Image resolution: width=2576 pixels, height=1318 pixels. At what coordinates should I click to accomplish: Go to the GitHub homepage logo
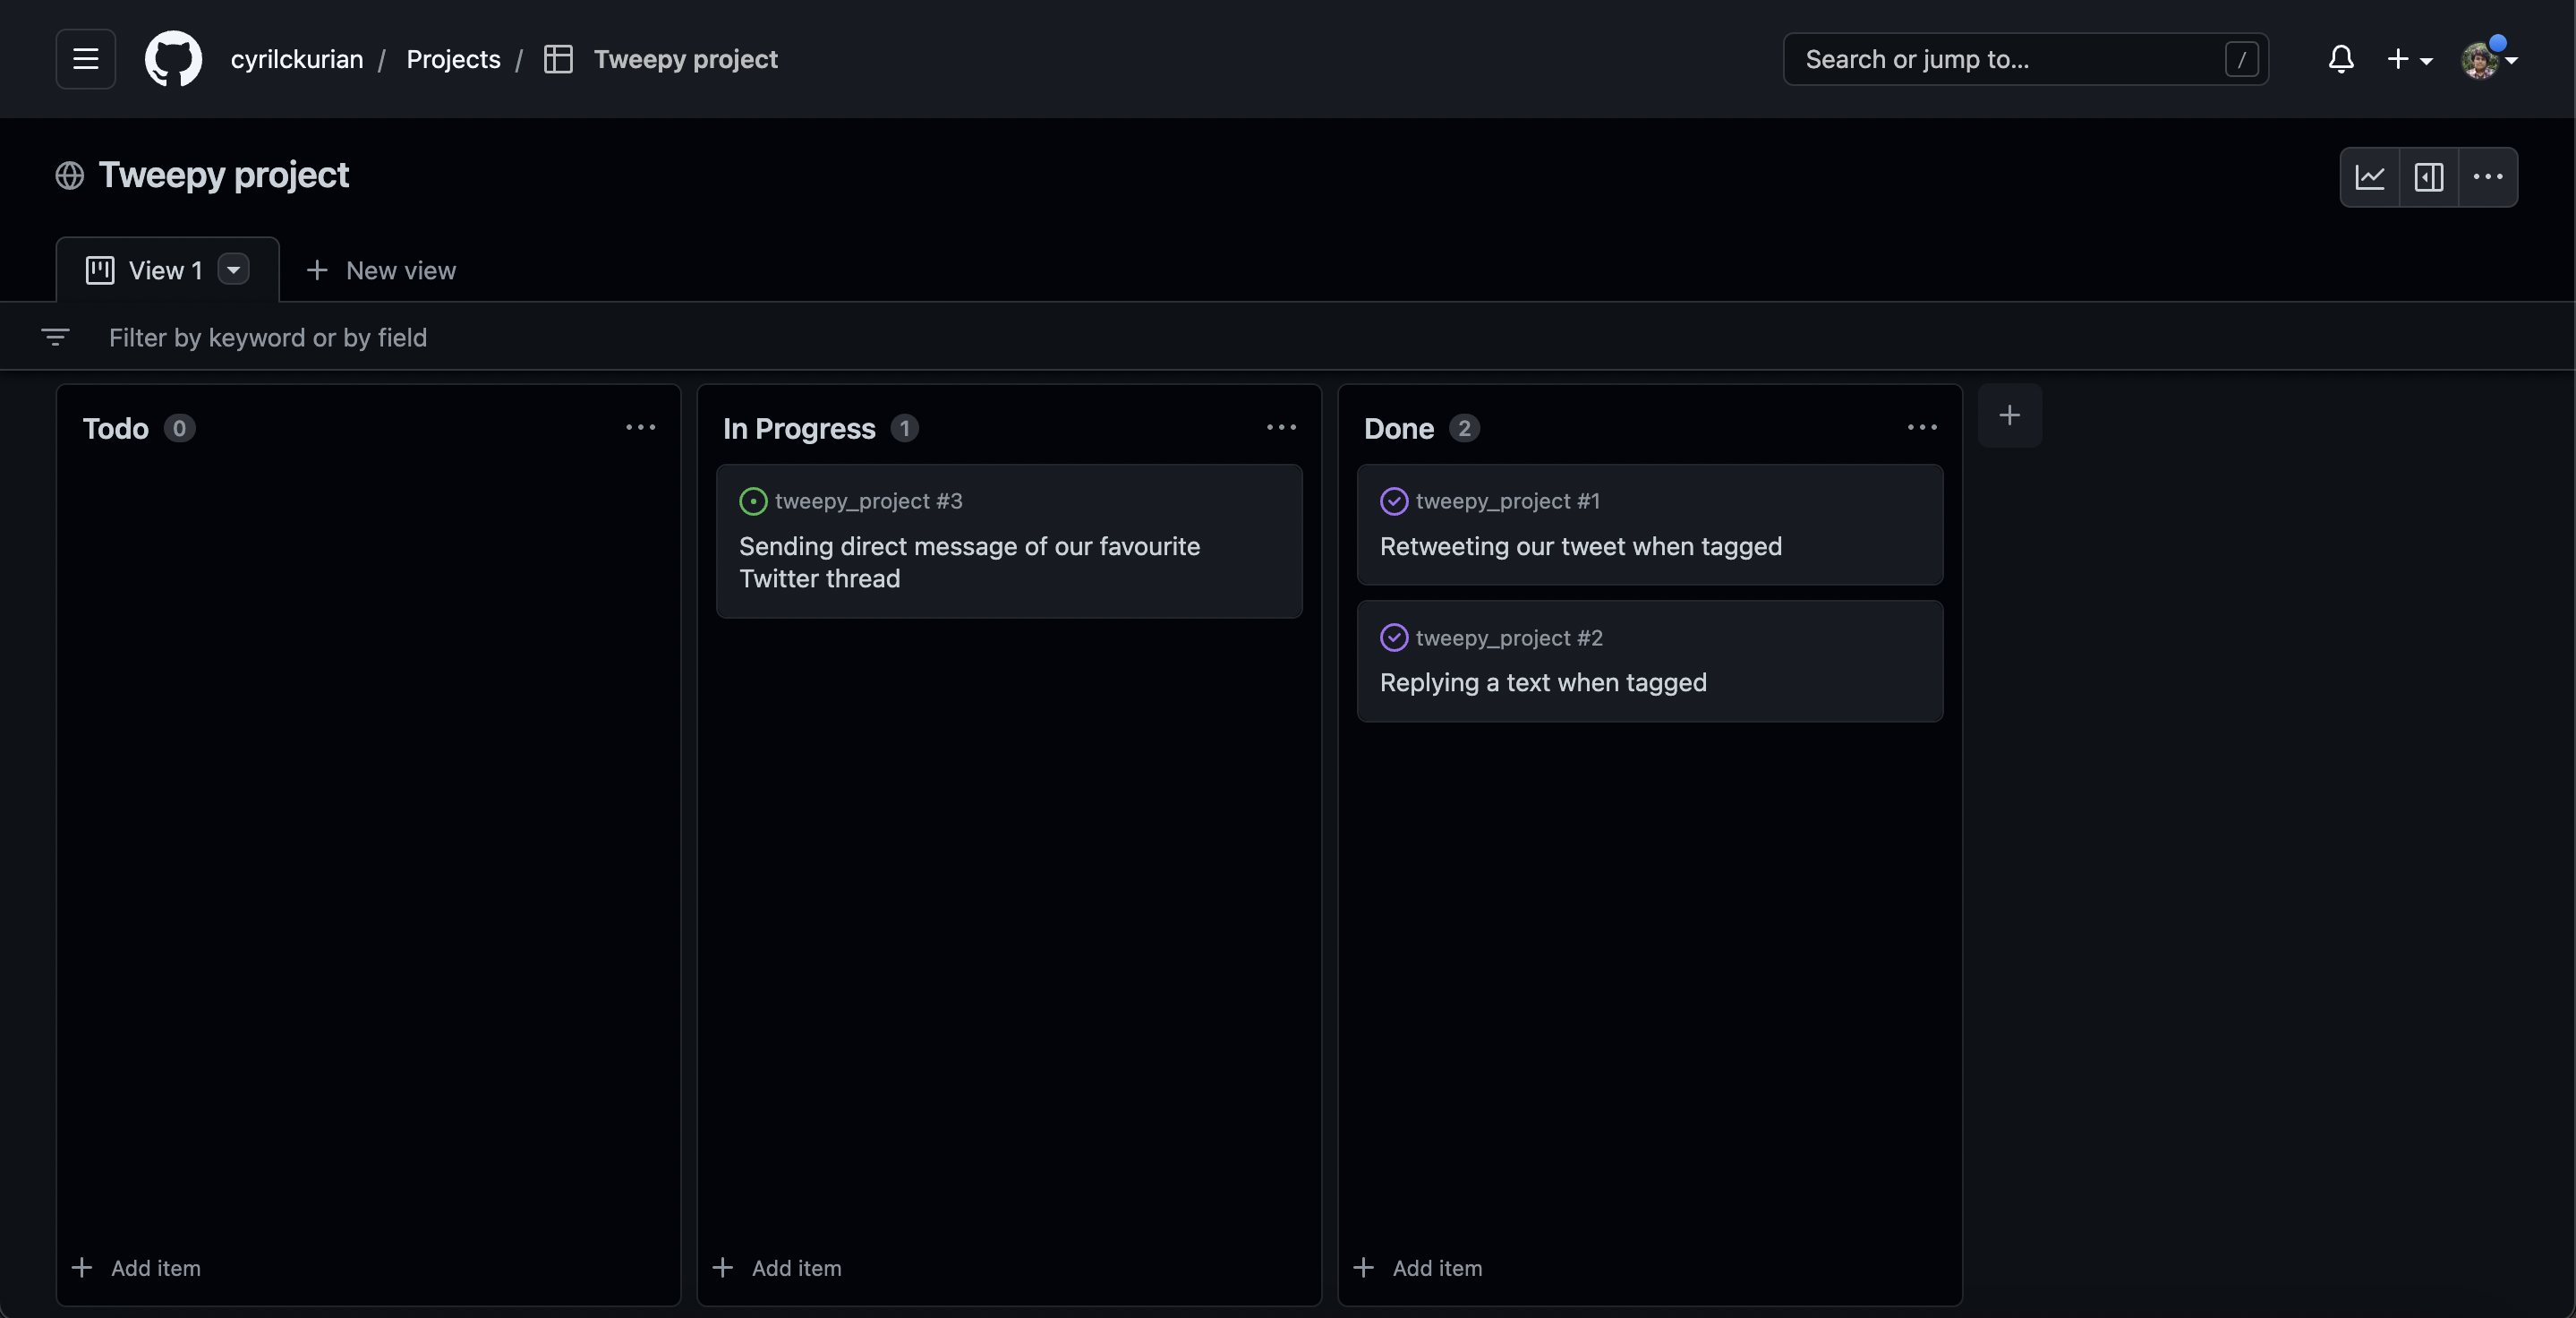[x=173, y=59]
